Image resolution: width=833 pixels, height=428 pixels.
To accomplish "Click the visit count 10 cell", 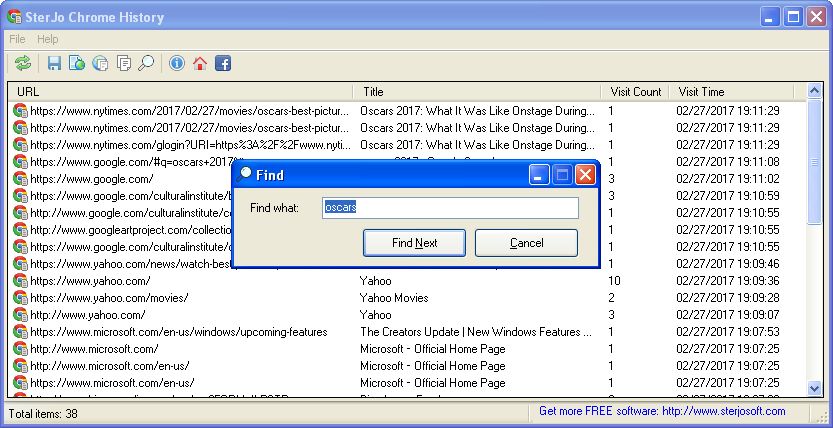I will pos(615,281).
